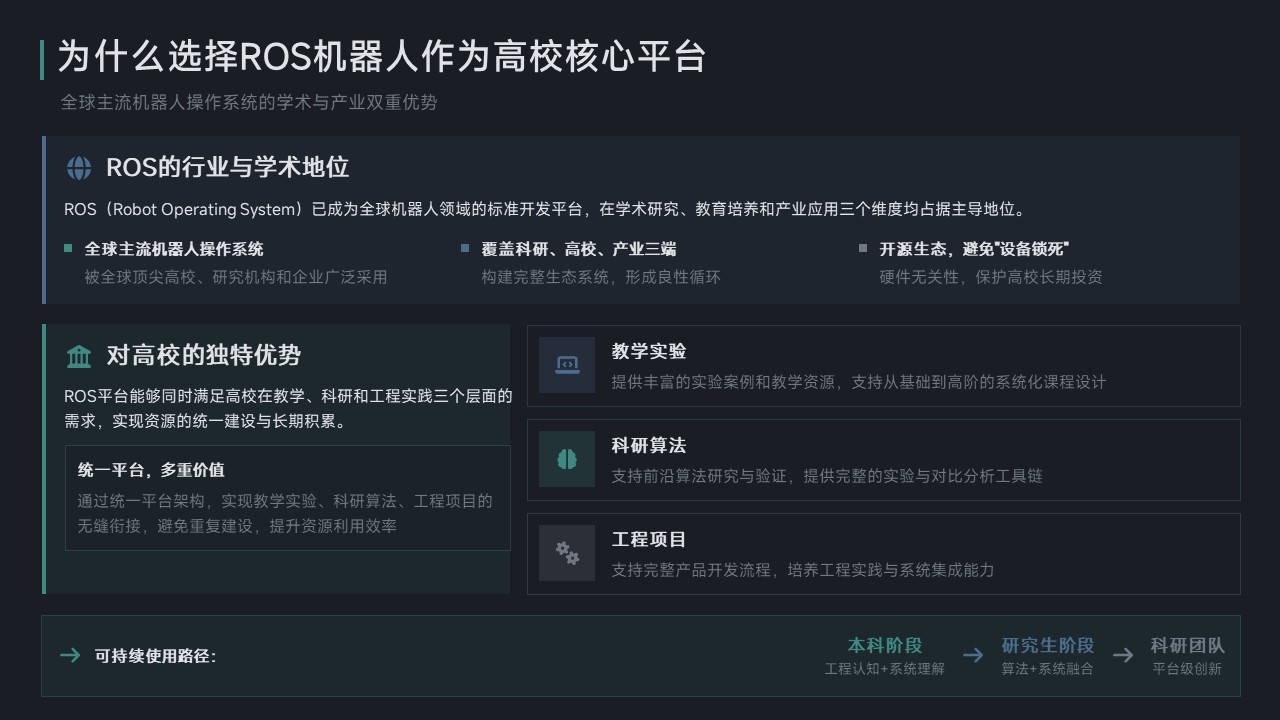Viewport: 1280px width, 720px height.
Task: Click the globe icon beside ROS的行业与学术地位
Action: pyautogui.click(x=79, y=167)
